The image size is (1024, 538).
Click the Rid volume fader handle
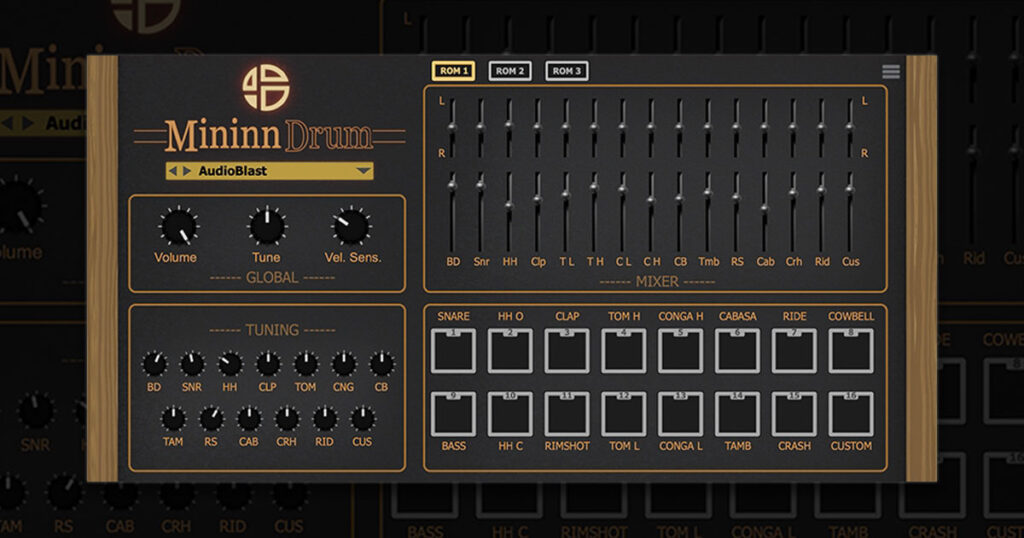pyautogui.click(x=822, y=189)
